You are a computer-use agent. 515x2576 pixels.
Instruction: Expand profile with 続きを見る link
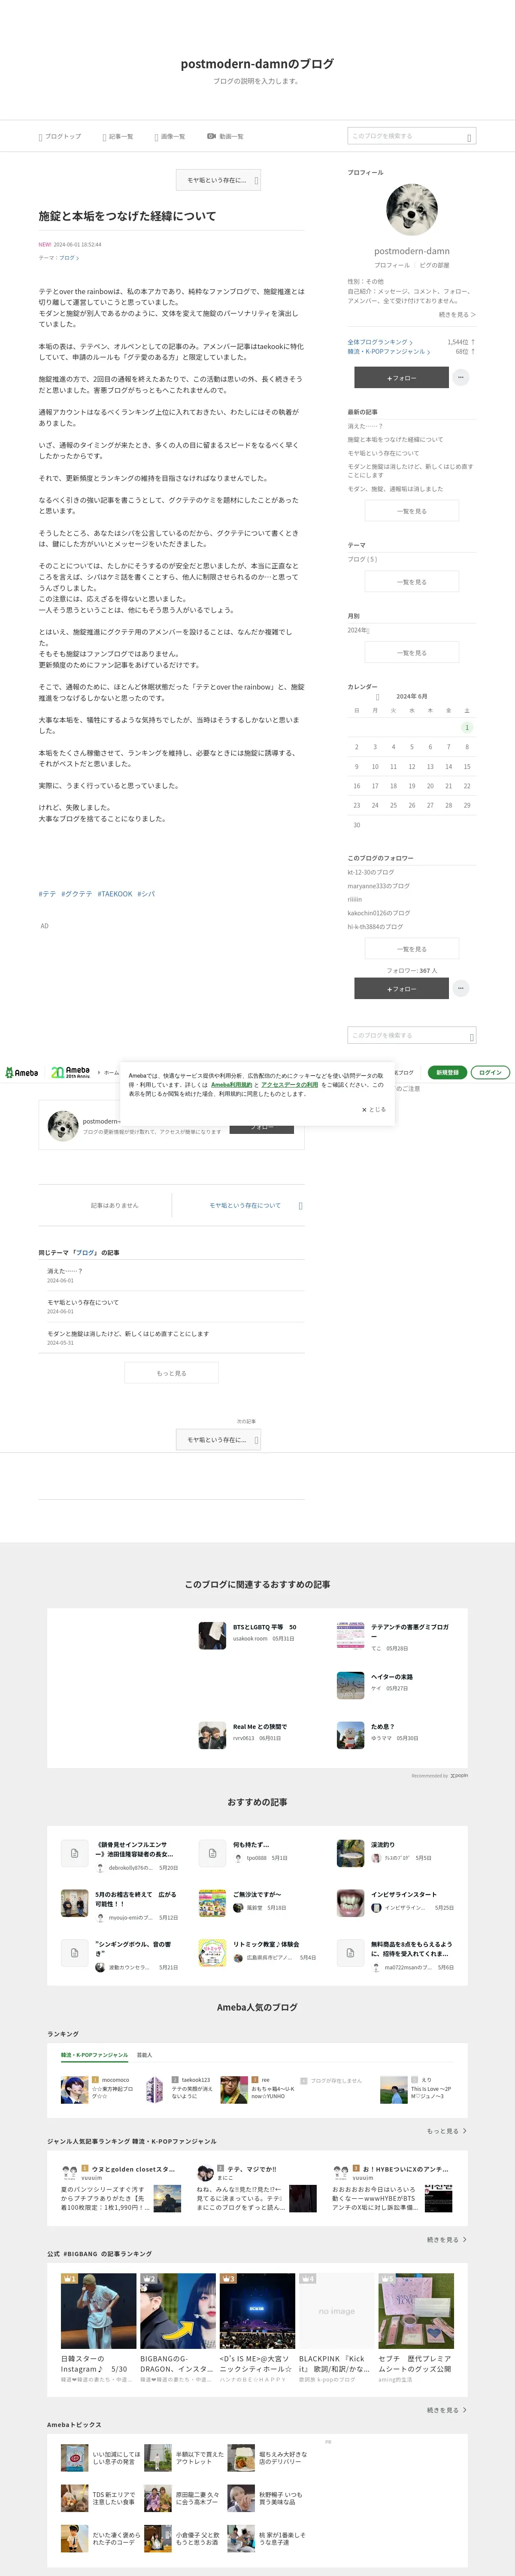point(457,314)
